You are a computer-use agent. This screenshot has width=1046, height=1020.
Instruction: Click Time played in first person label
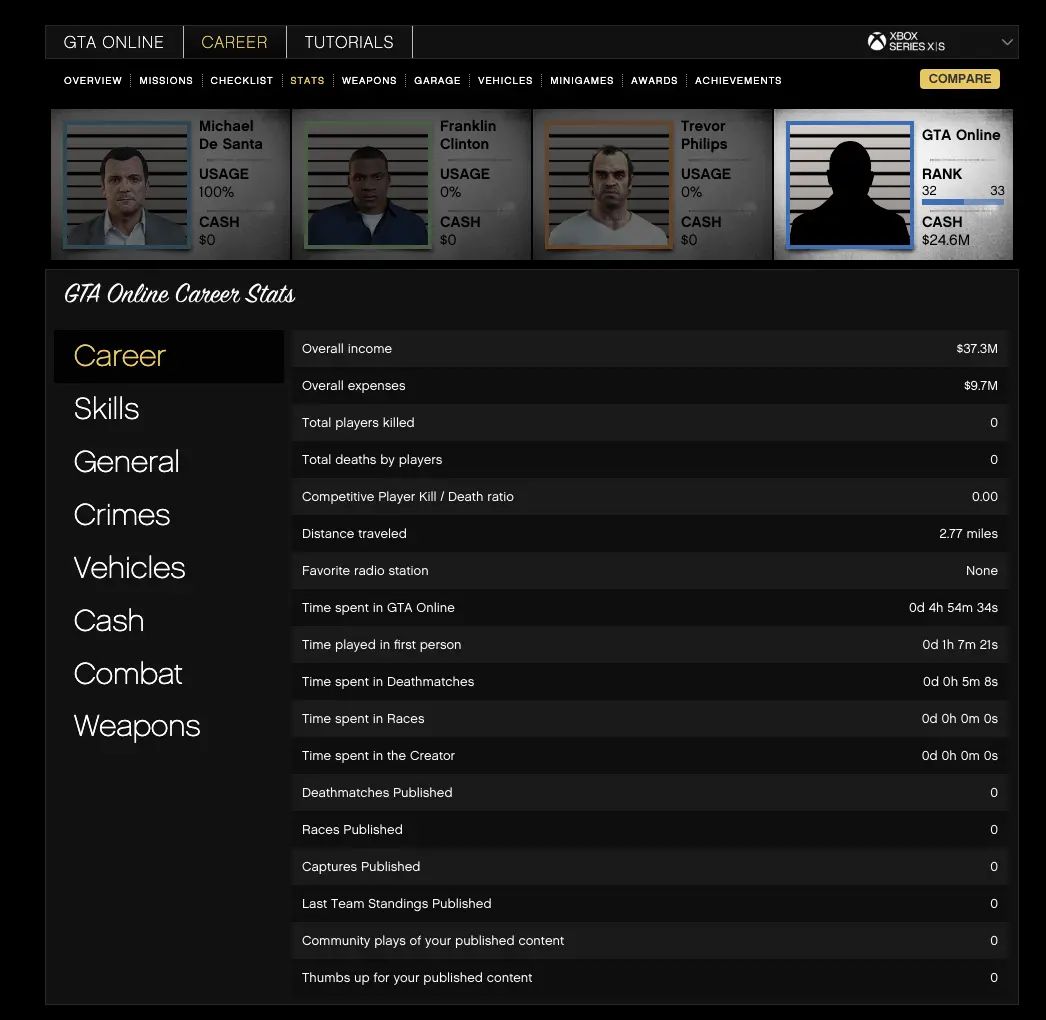(382, 644)
